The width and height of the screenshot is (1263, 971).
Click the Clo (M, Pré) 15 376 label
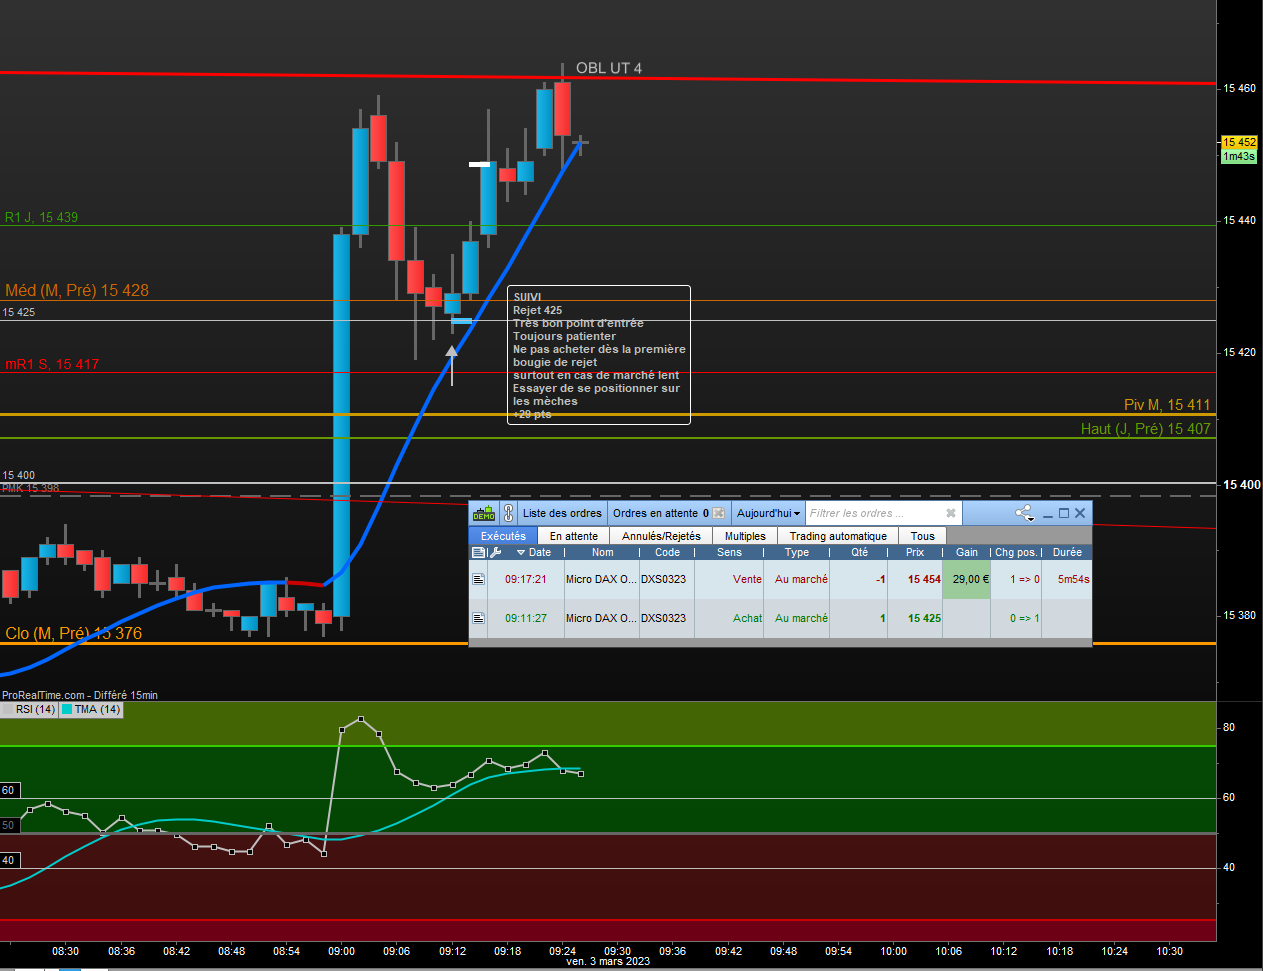coord(74,633)
